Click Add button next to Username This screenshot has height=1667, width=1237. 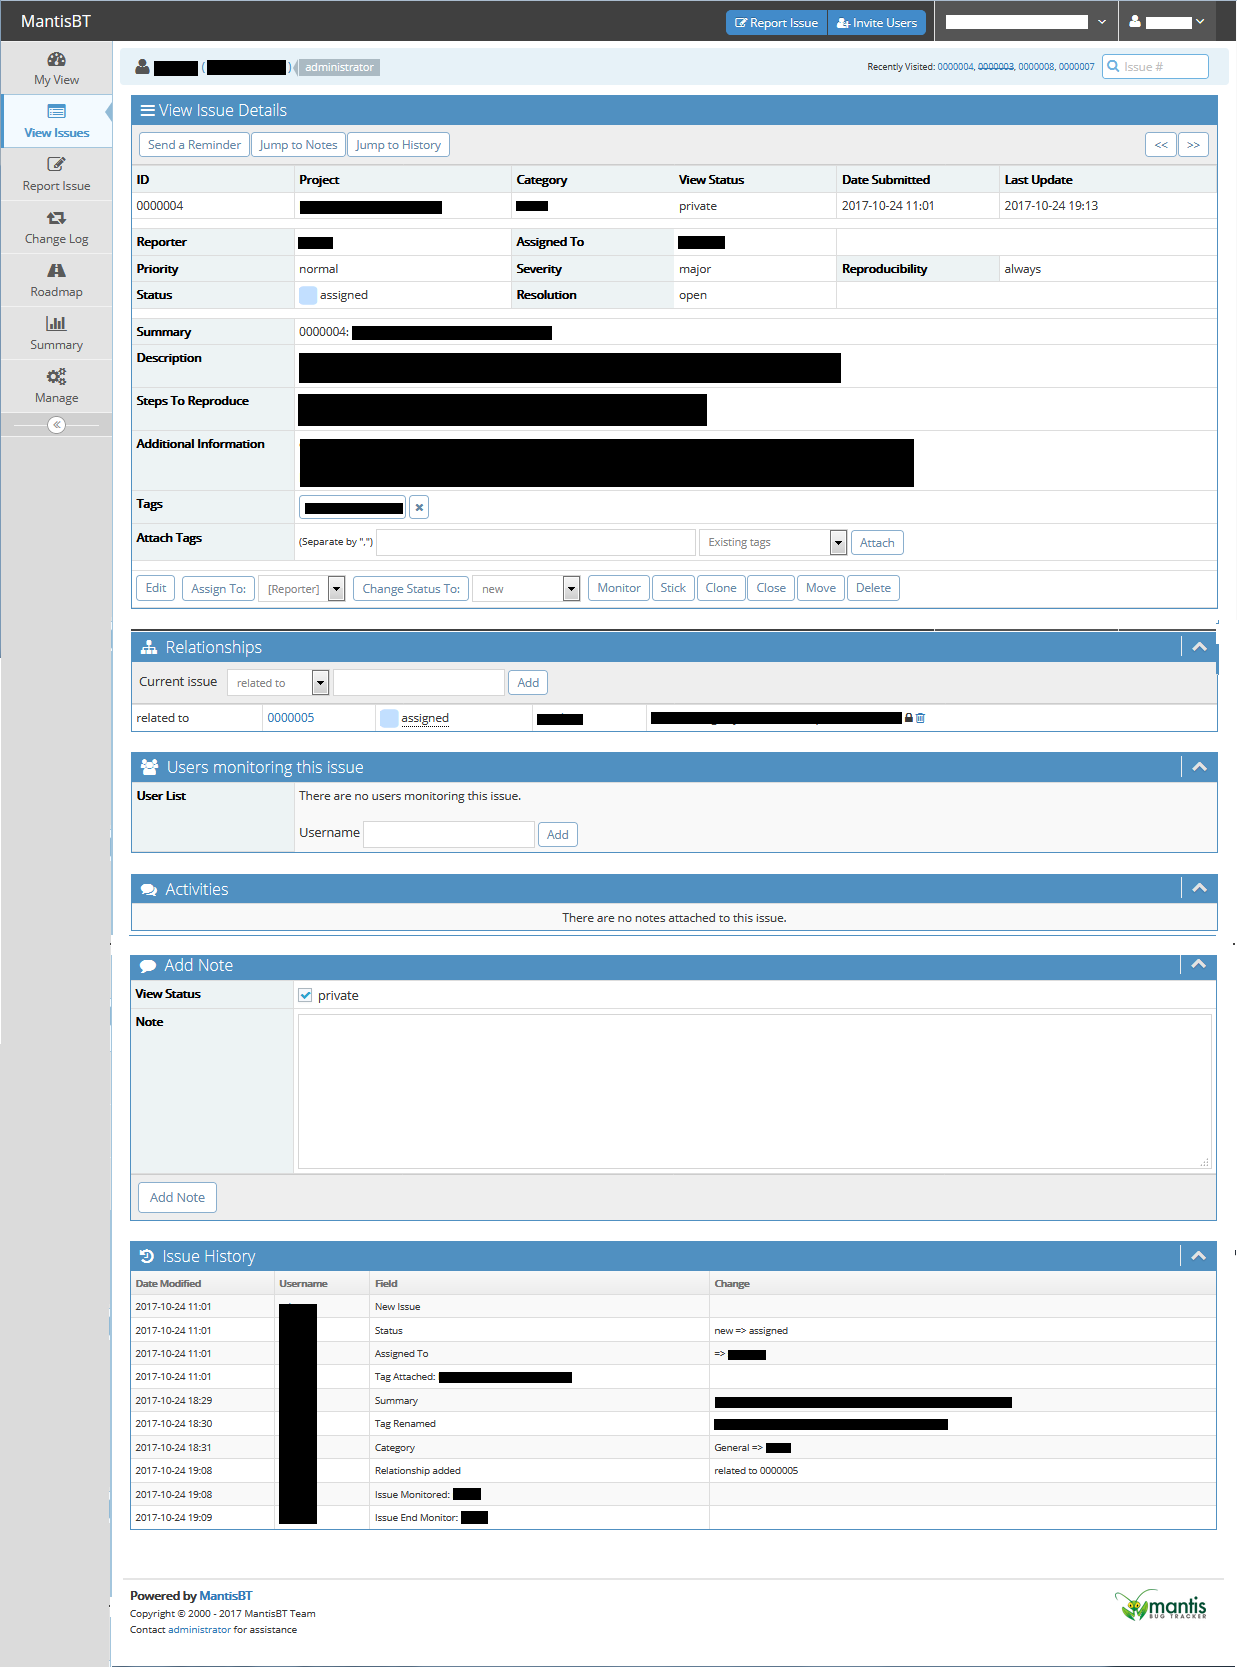point(558,835)
